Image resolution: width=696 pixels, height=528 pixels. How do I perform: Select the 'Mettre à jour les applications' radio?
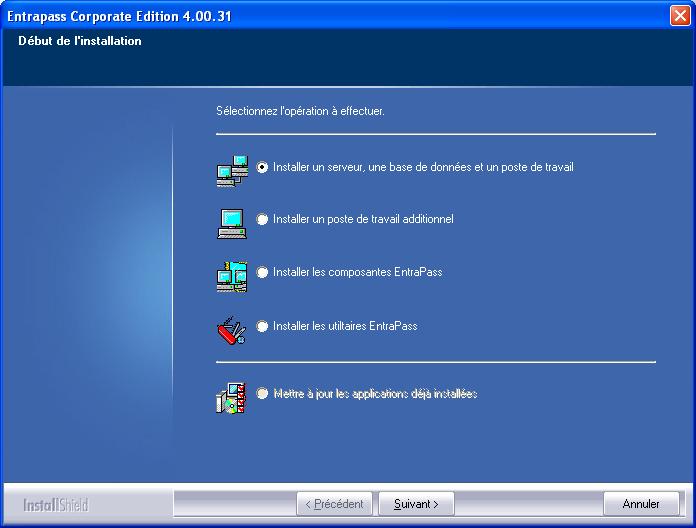(262, 394)
